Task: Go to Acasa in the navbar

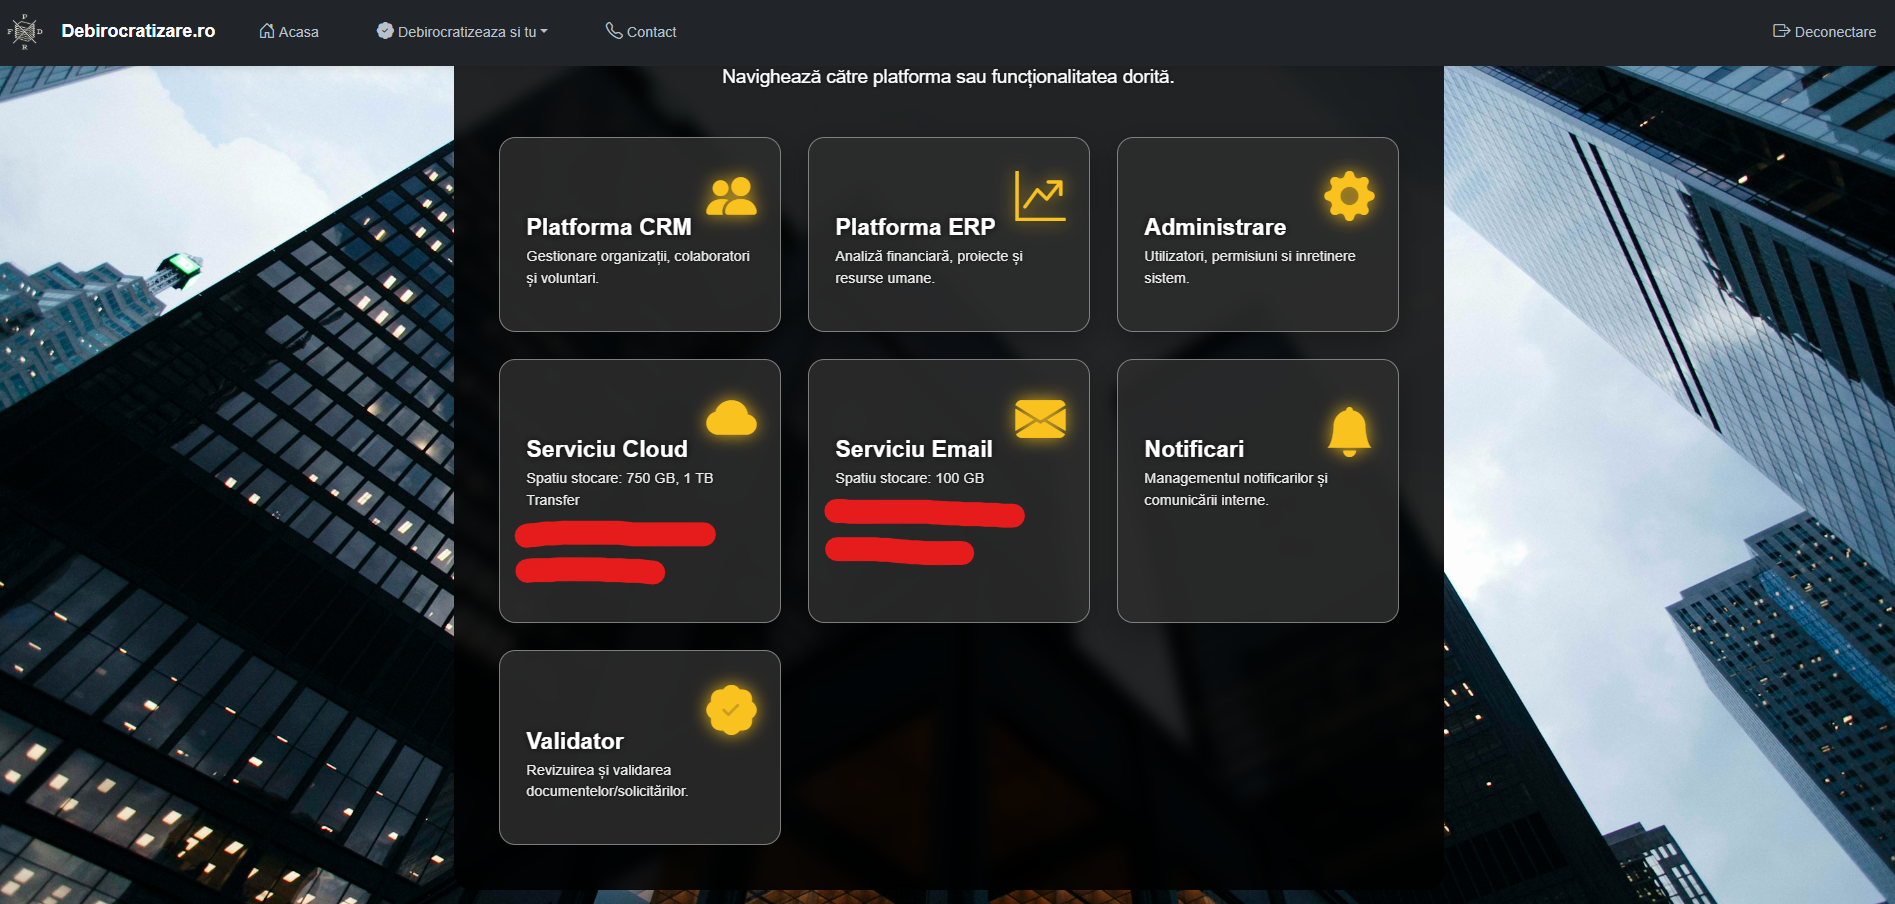Action: [289, 32]
